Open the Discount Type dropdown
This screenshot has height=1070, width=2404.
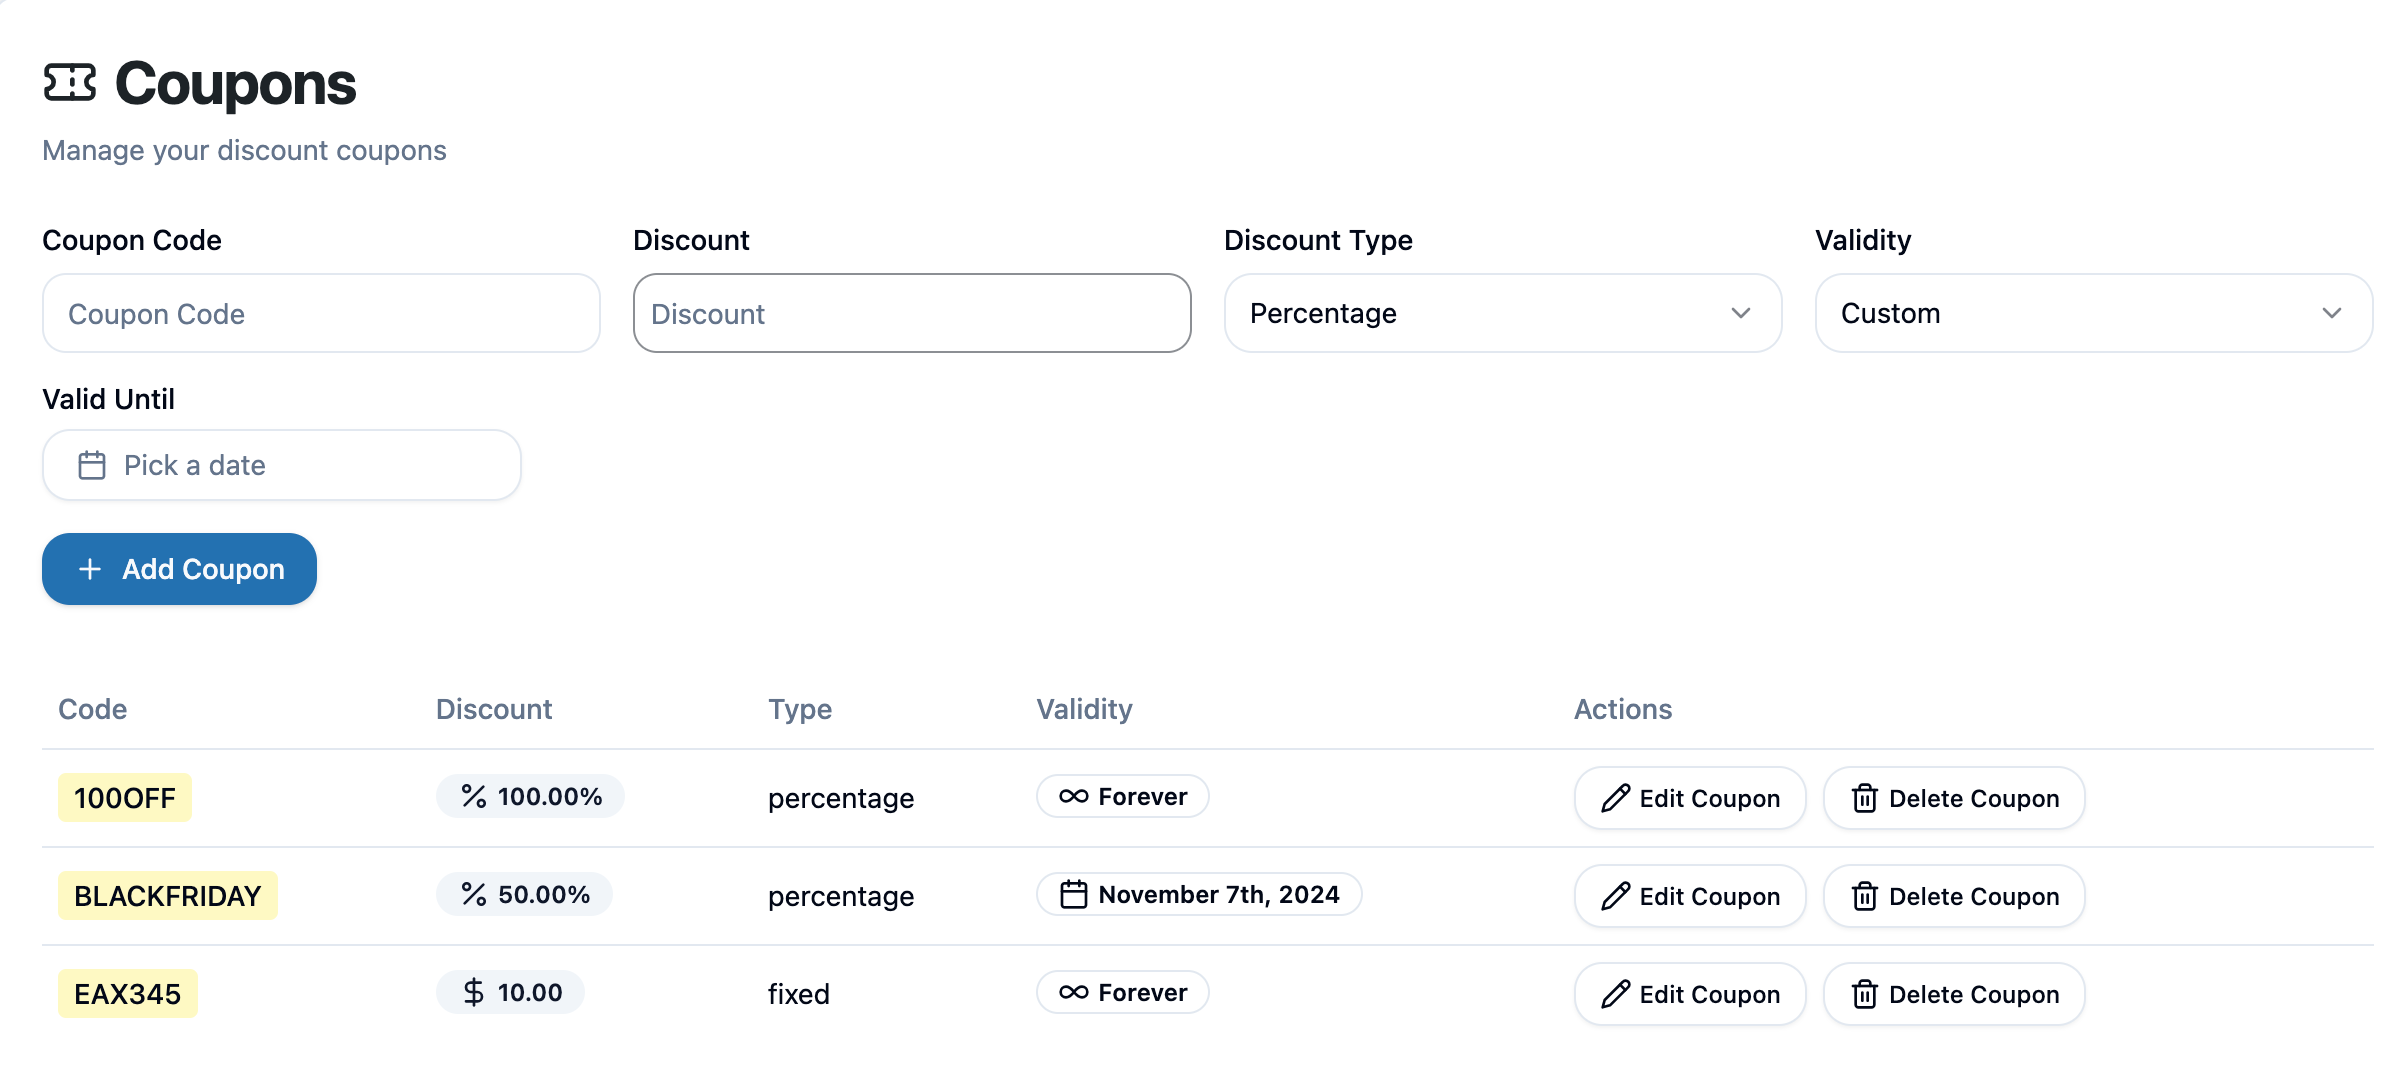click(1502, 313)
